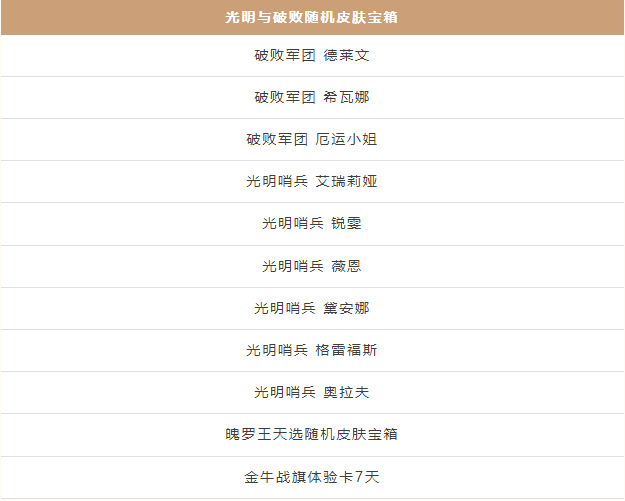Select 金牛战旗体验卡7天 row
The height and width of the screenshot is (501, 625).
coord(312,477)
